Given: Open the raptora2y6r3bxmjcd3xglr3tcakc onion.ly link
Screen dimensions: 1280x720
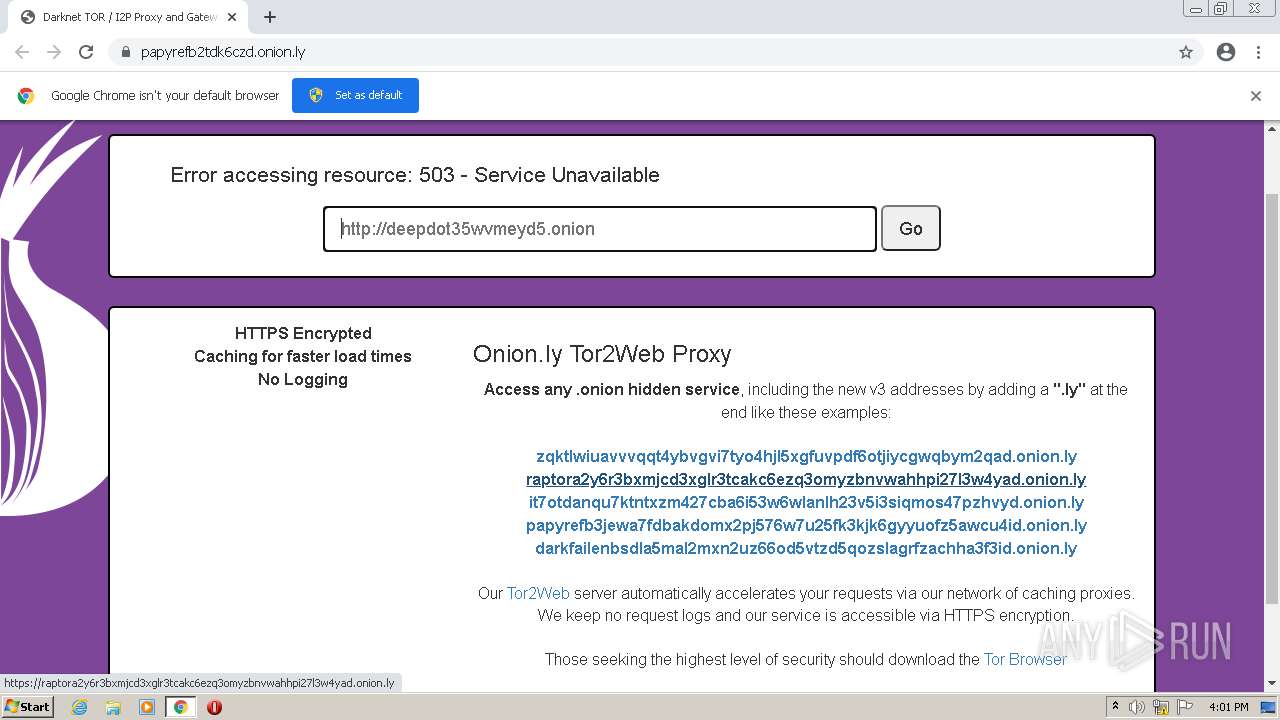Looking at the screenshot, I should tap(806, 480).
